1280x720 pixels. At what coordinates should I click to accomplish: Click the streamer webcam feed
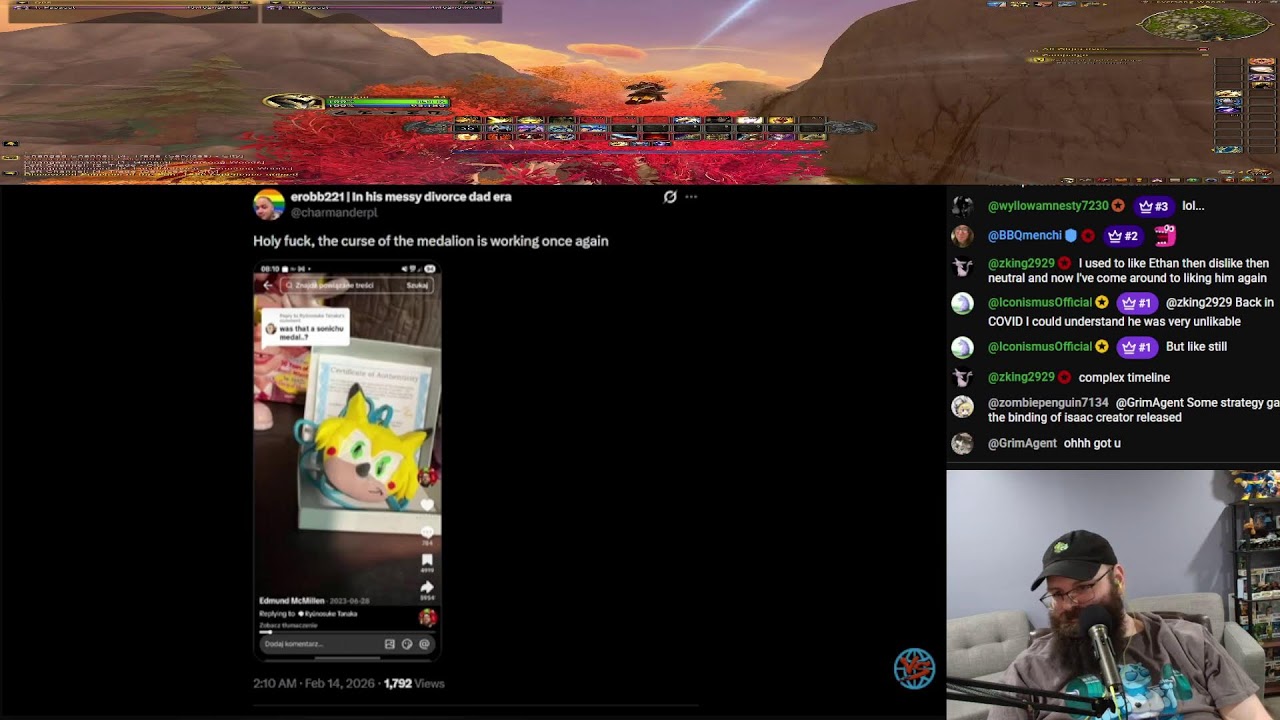click(1113, 595)
